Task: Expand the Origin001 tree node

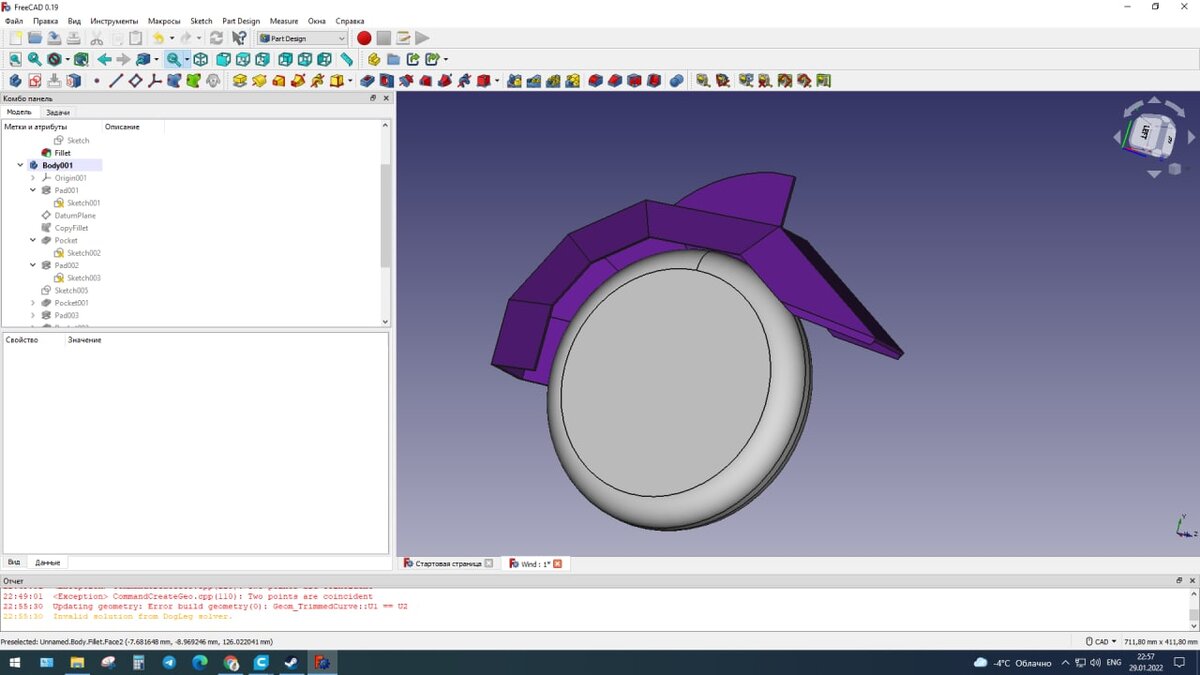Action: [x=33, y=178]
